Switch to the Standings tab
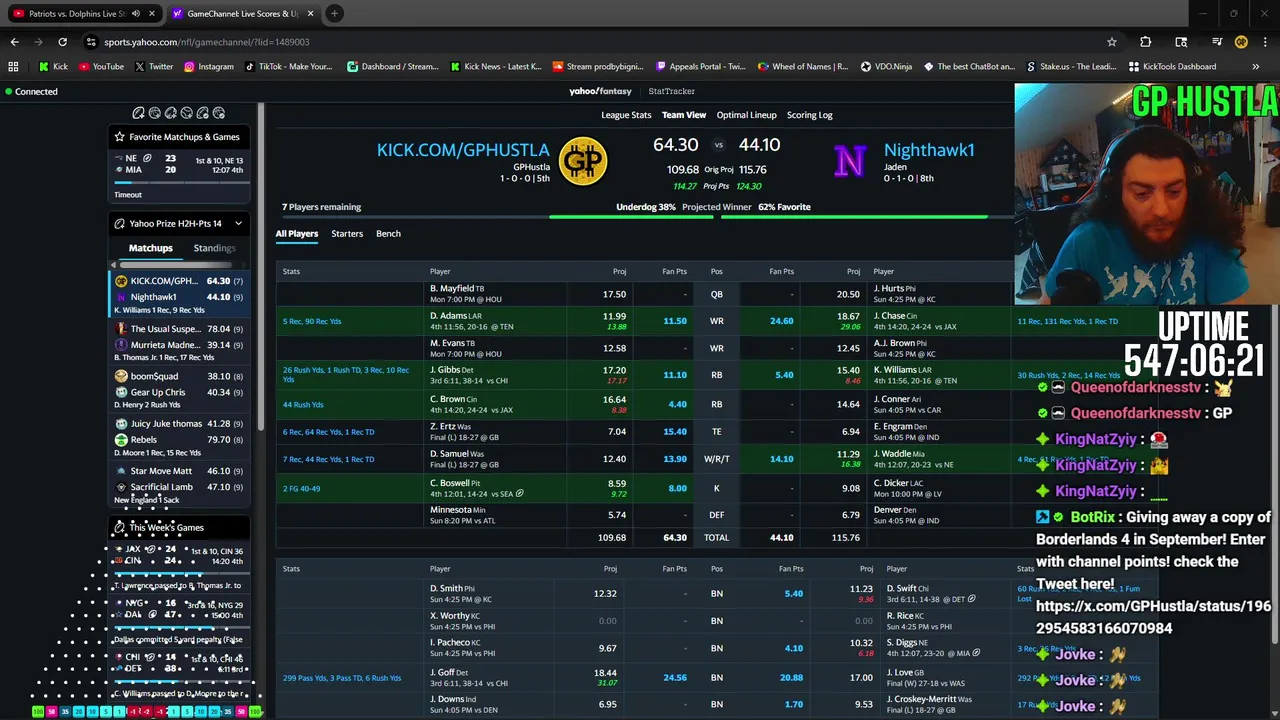Image resolution: width=1280 pixels, height=720 pixels. pos(214,248)
